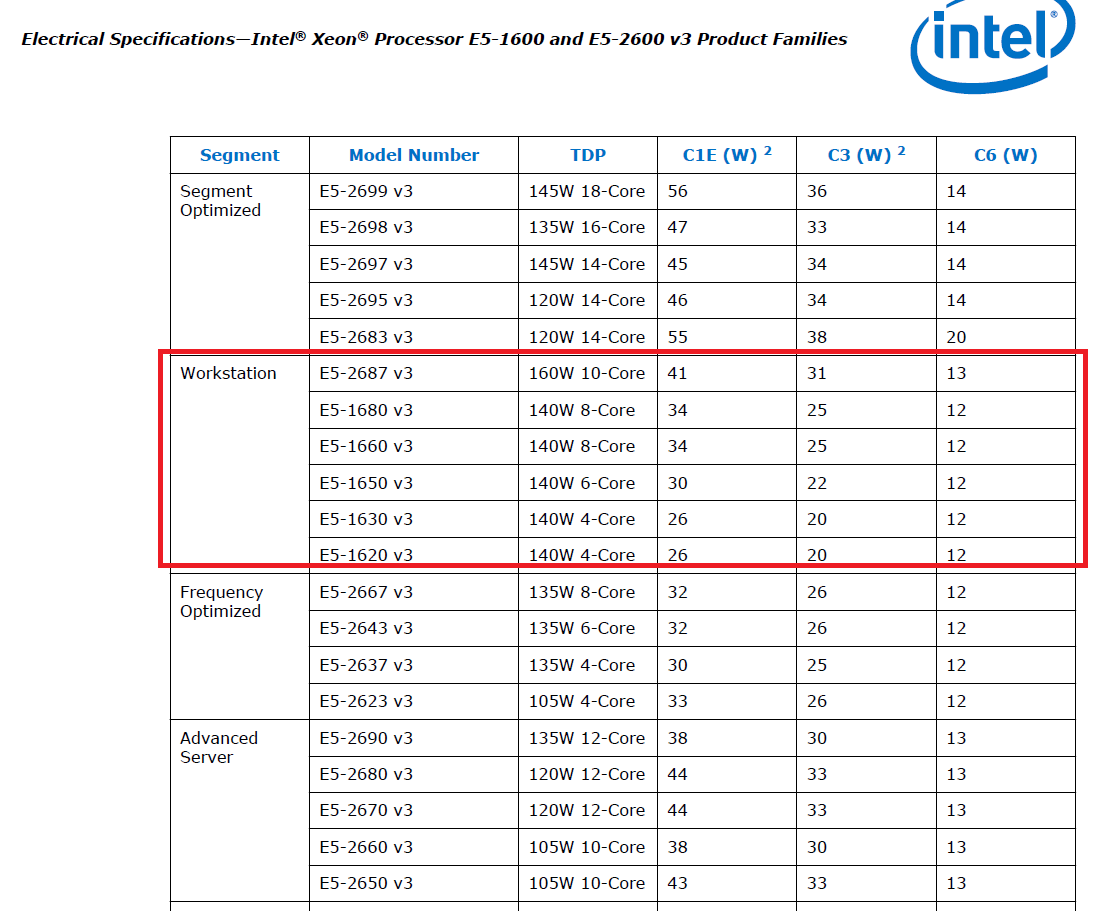
Task: Click the C1E (W) column header
Action: (x=727, y=155)
